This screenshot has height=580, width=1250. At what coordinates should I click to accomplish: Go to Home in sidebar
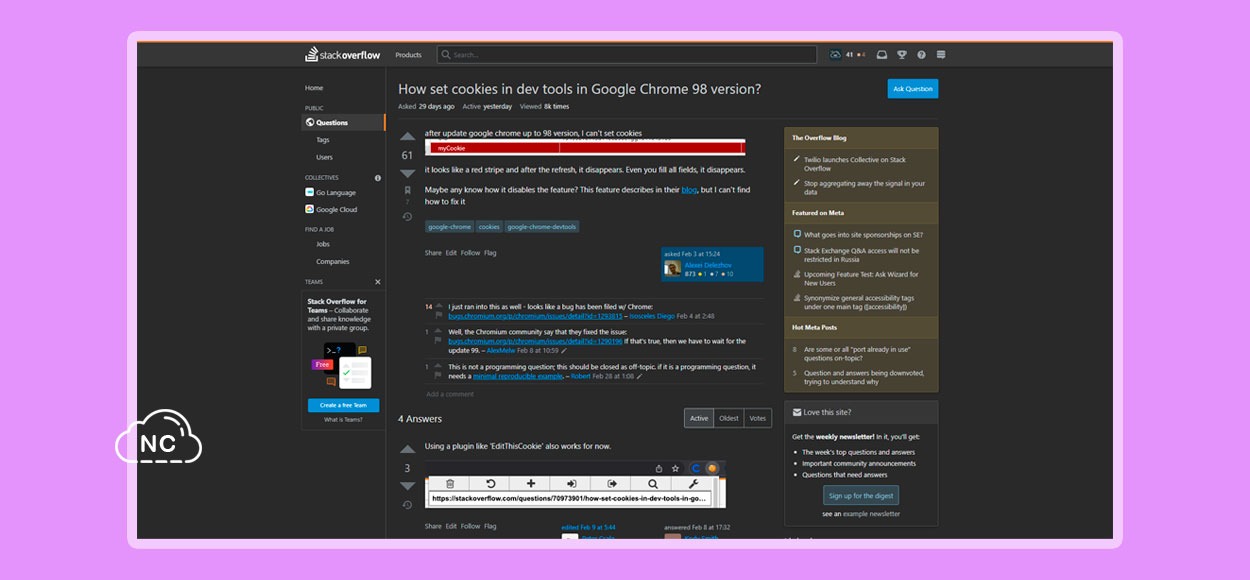point(314,88)
